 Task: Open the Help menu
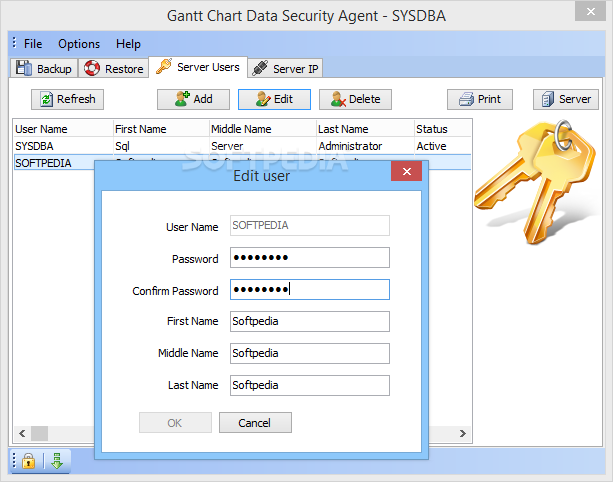click(128, 44)
